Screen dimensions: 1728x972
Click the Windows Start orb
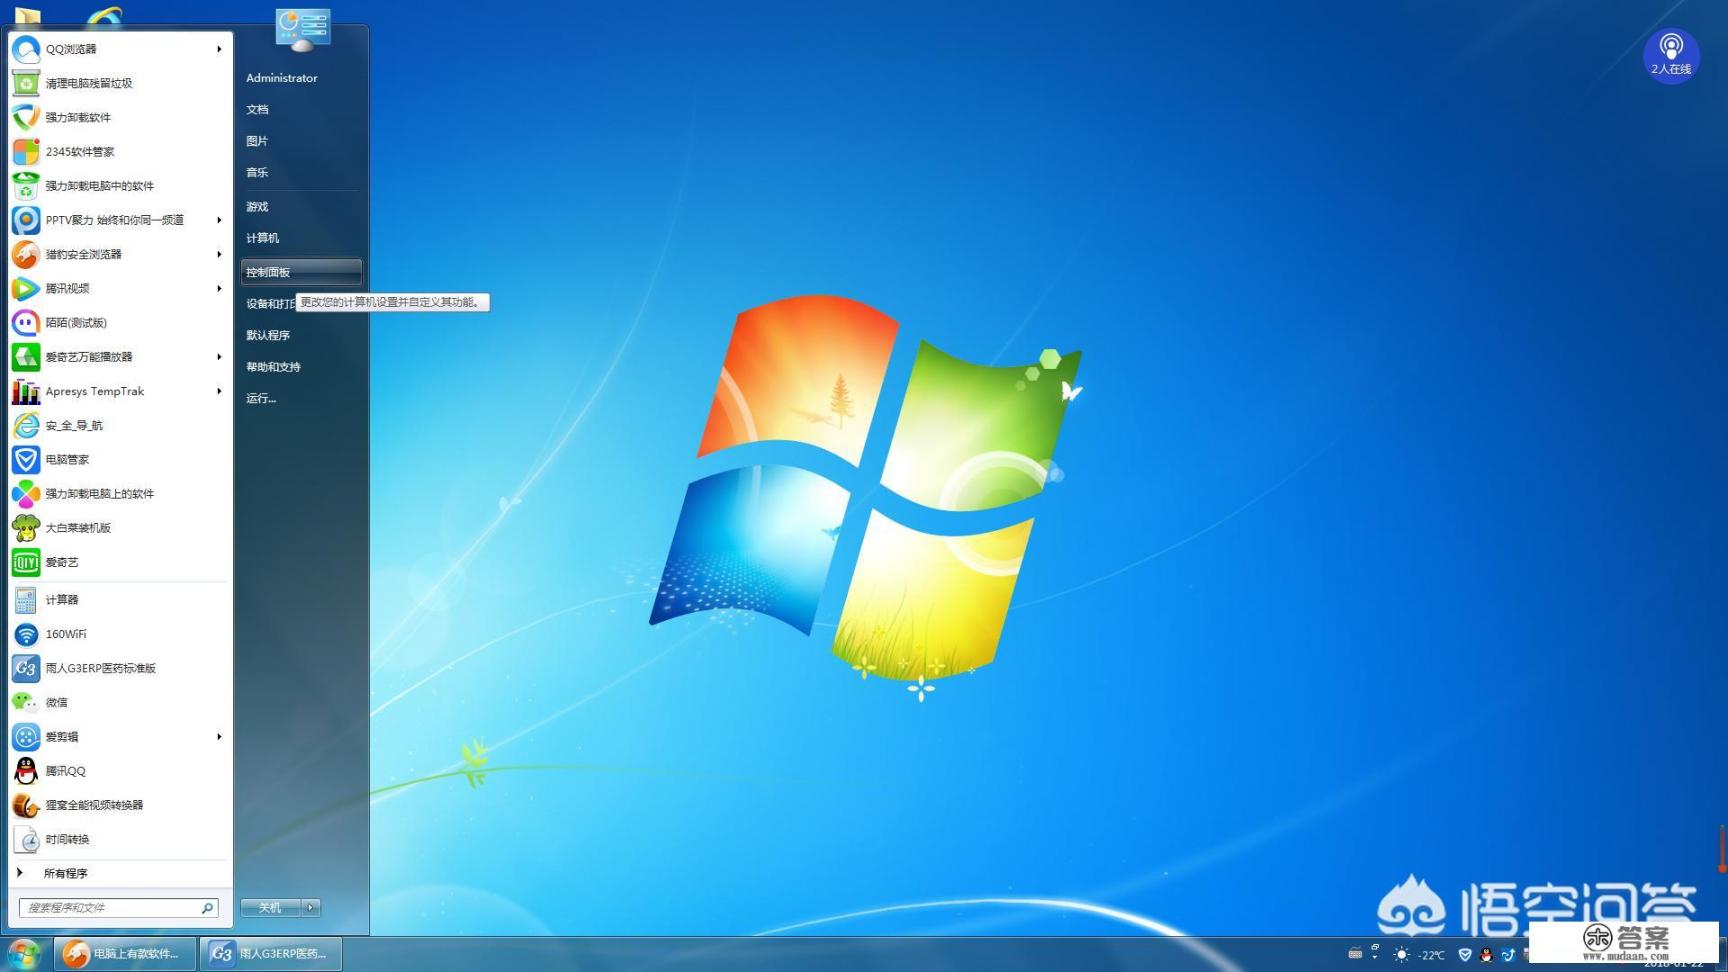[x=24, y=954]
